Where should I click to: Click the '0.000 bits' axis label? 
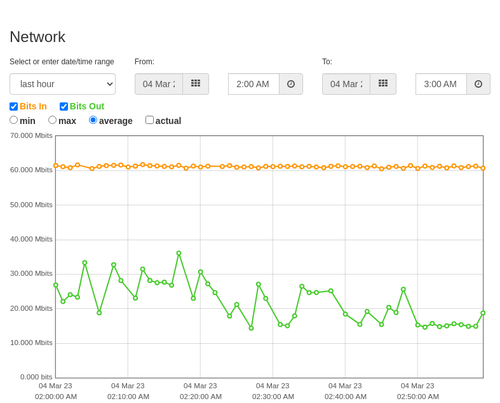[x=36, y=377]
